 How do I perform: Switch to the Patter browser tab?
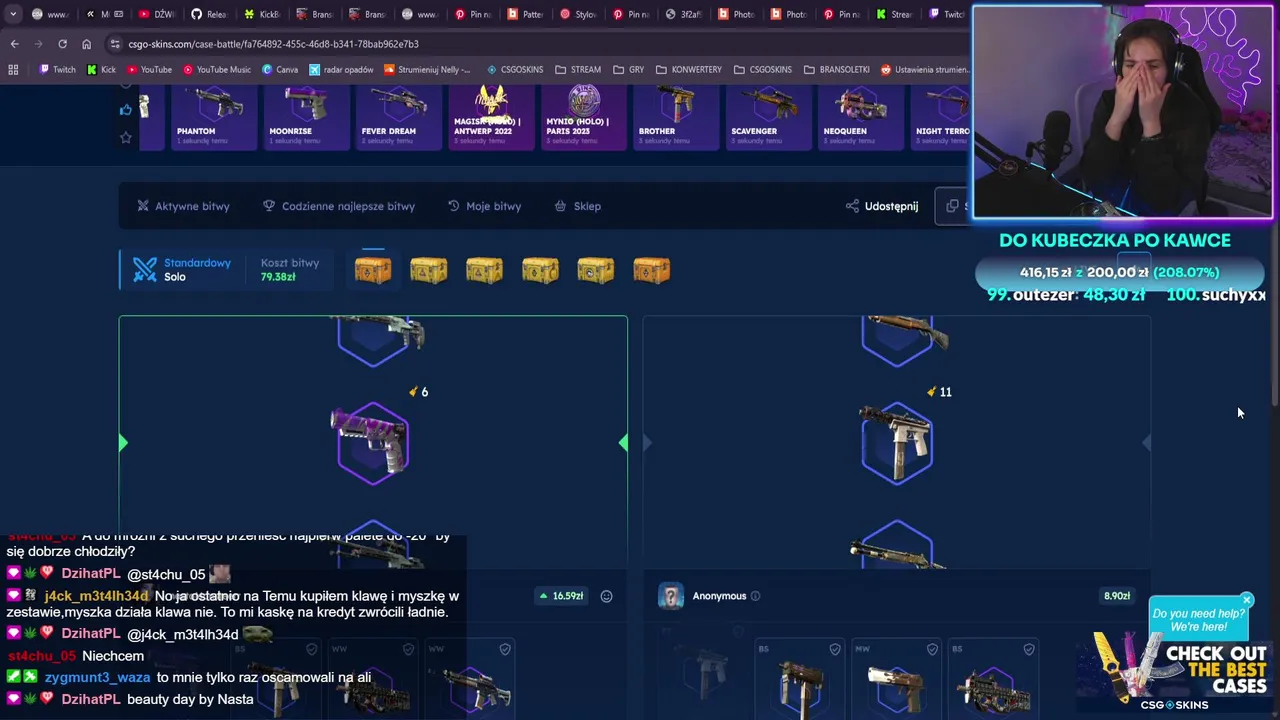click(527, 14)
